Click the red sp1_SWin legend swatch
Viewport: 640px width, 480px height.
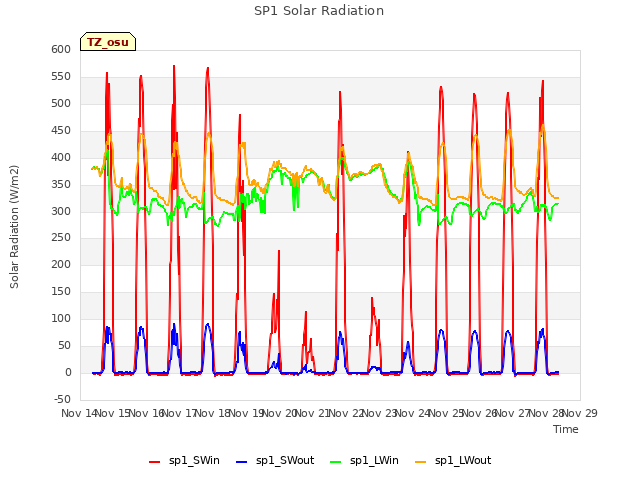click(x=155, y=462)
